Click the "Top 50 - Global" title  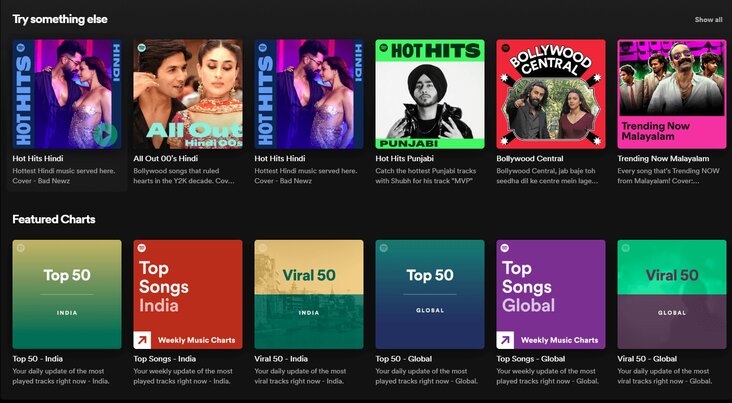[x=404, y=359]
